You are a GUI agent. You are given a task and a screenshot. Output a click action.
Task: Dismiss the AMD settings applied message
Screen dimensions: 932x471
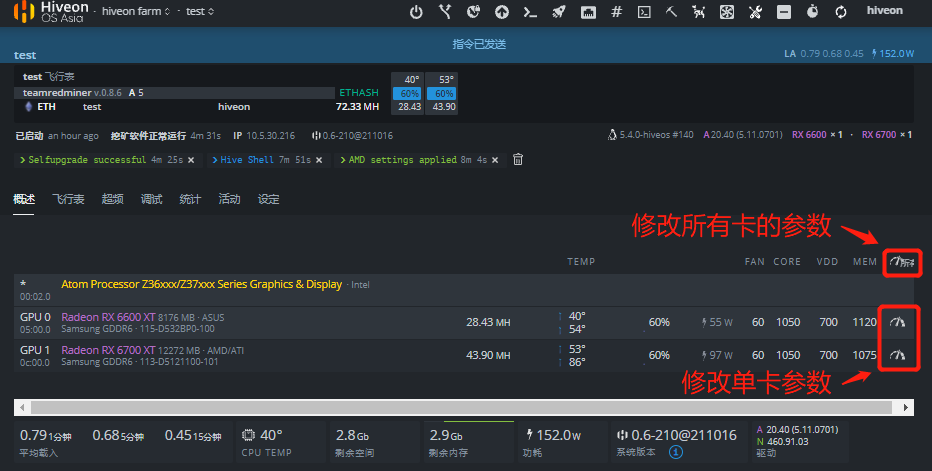pos(497,160)
